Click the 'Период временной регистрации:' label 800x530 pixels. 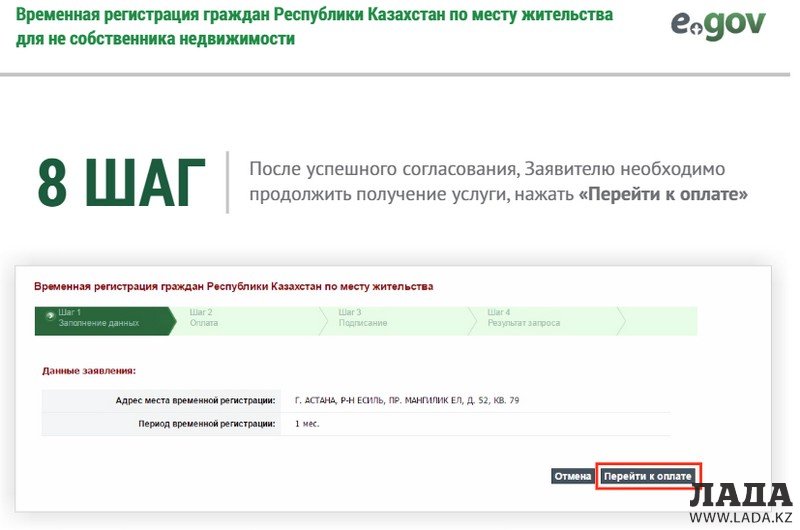point(206,424)
